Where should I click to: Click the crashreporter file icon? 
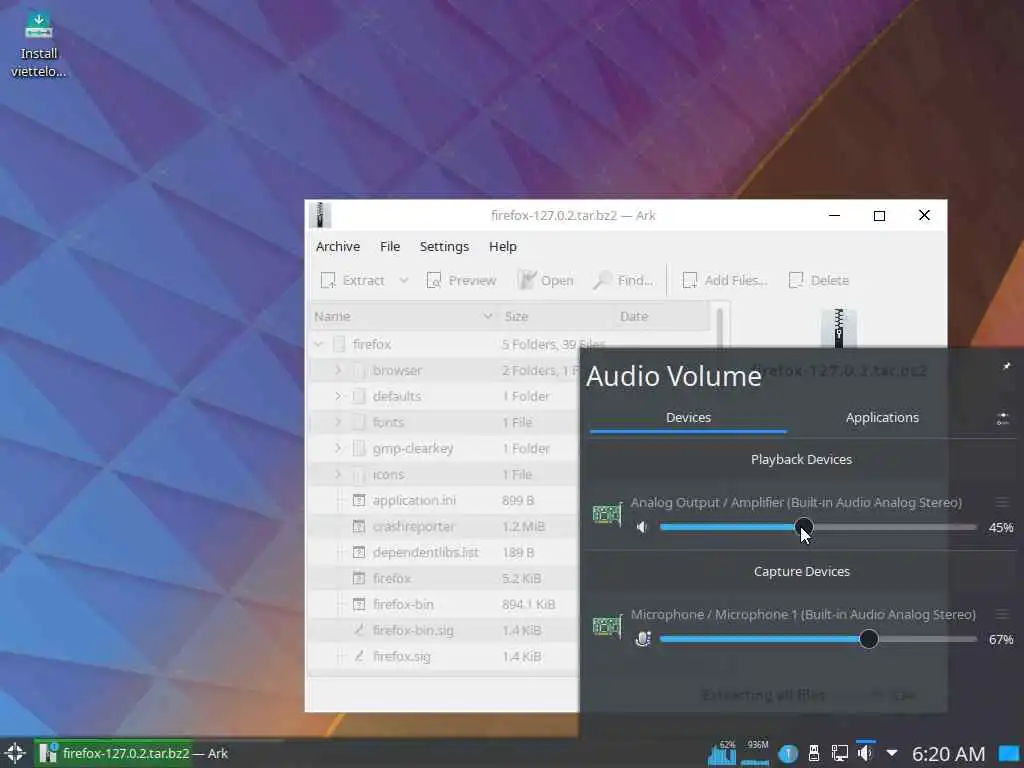coord(359,526)
